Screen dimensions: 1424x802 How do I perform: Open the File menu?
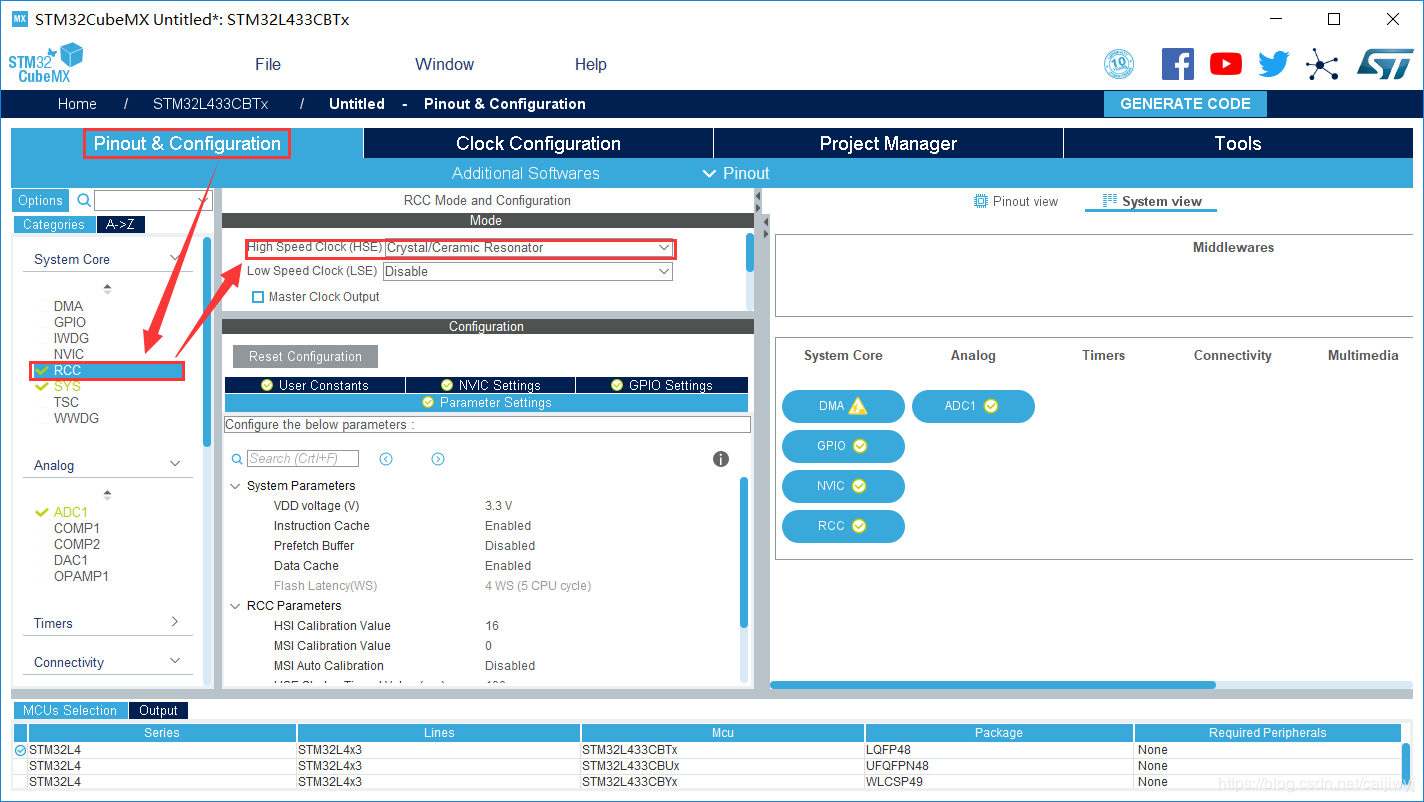click(268, 64)
